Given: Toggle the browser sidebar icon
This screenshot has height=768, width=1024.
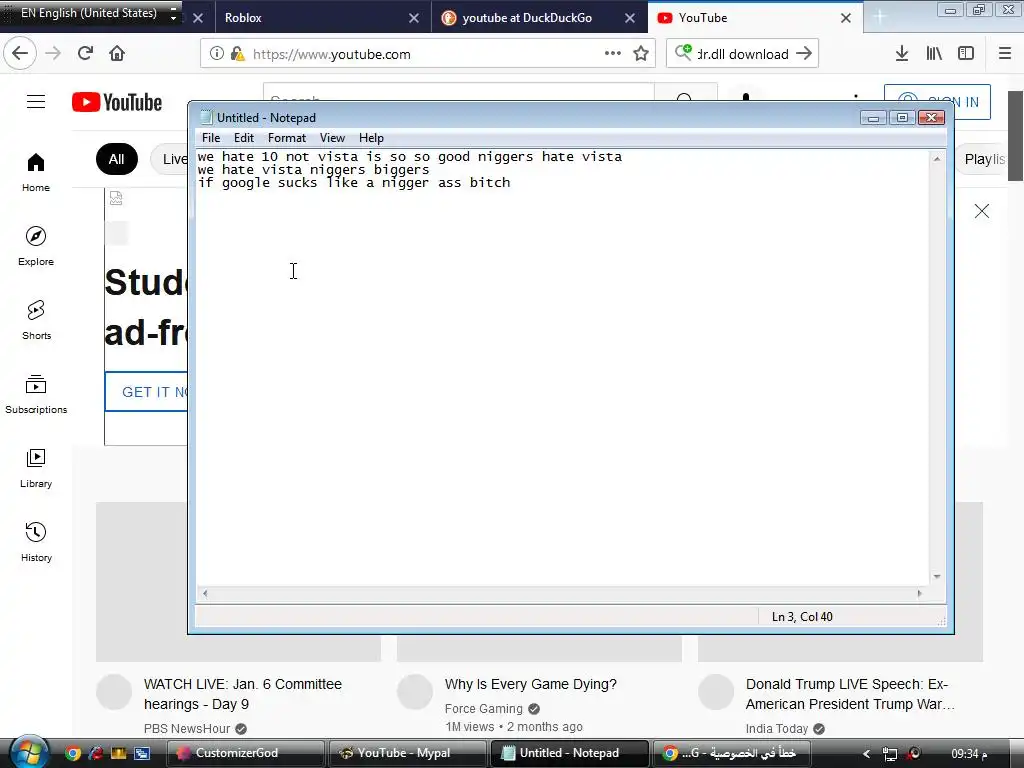Looking at the screenshot, I should click(x=966, y=54).
